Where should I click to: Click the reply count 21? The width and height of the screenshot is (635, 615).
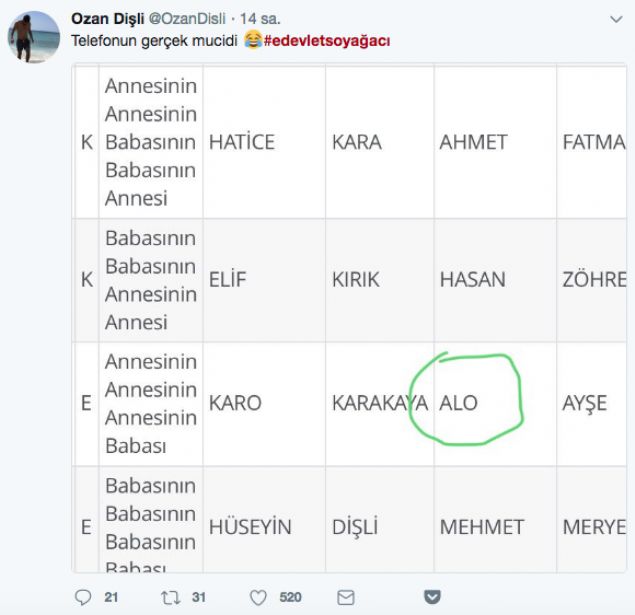coord(111,597)
